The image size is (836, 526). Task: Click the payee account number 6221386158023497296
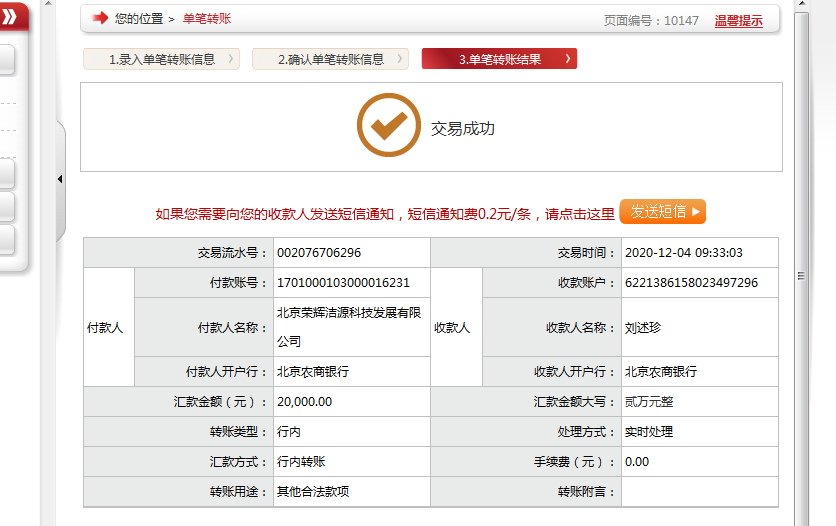coord(691,283)
